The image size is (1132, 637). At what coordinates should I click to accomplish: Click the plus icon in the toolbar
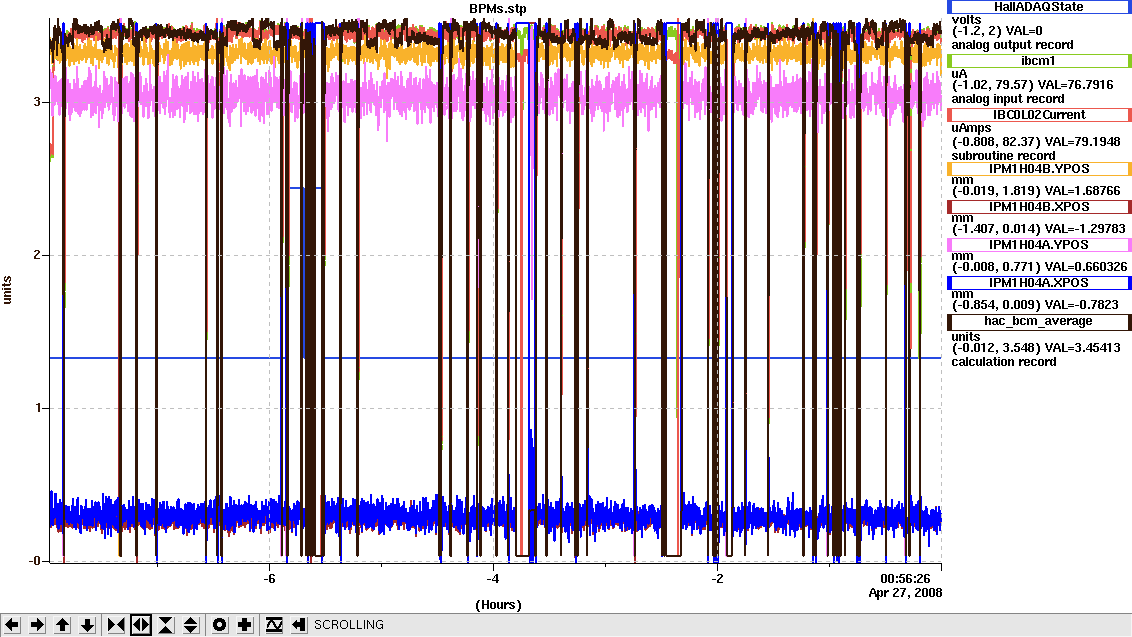click(x=245, y=625)
